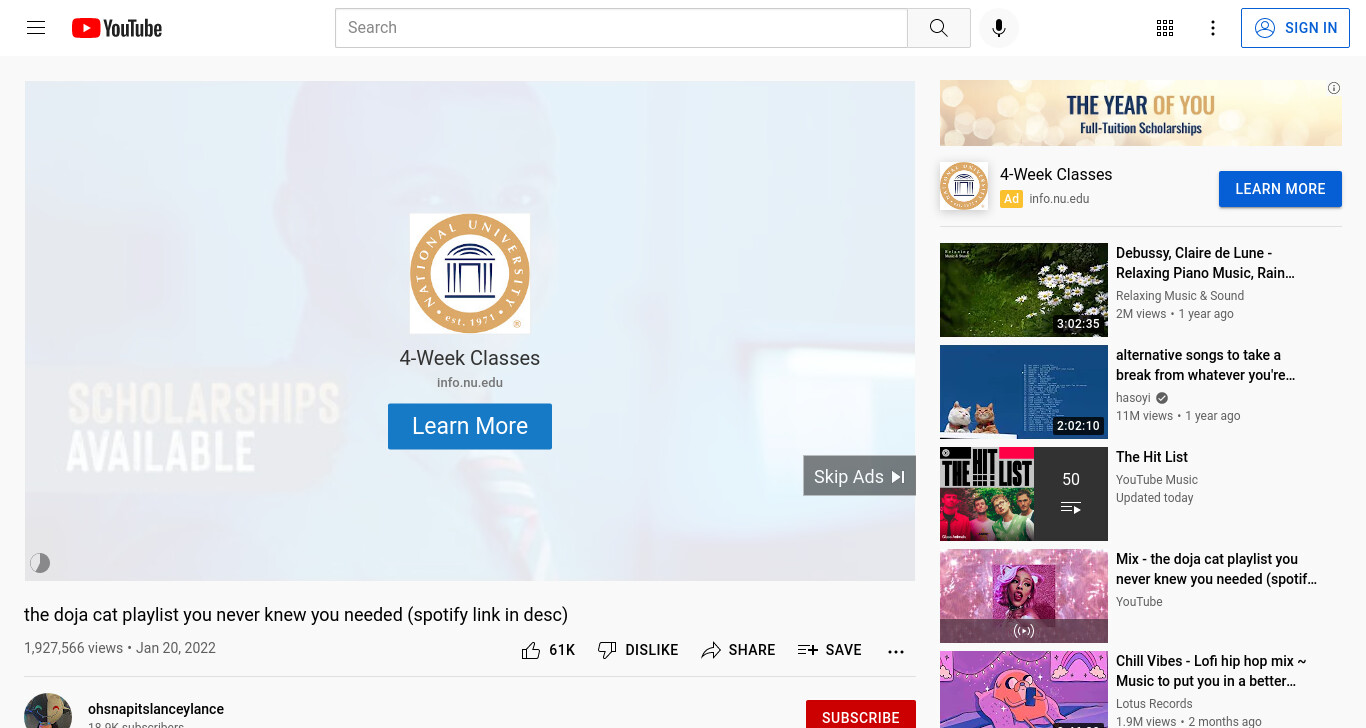Click the yellow Ad badge in sidebar
The width and height of the screenshot is (1366, 728).
[x=1011, y=199]
